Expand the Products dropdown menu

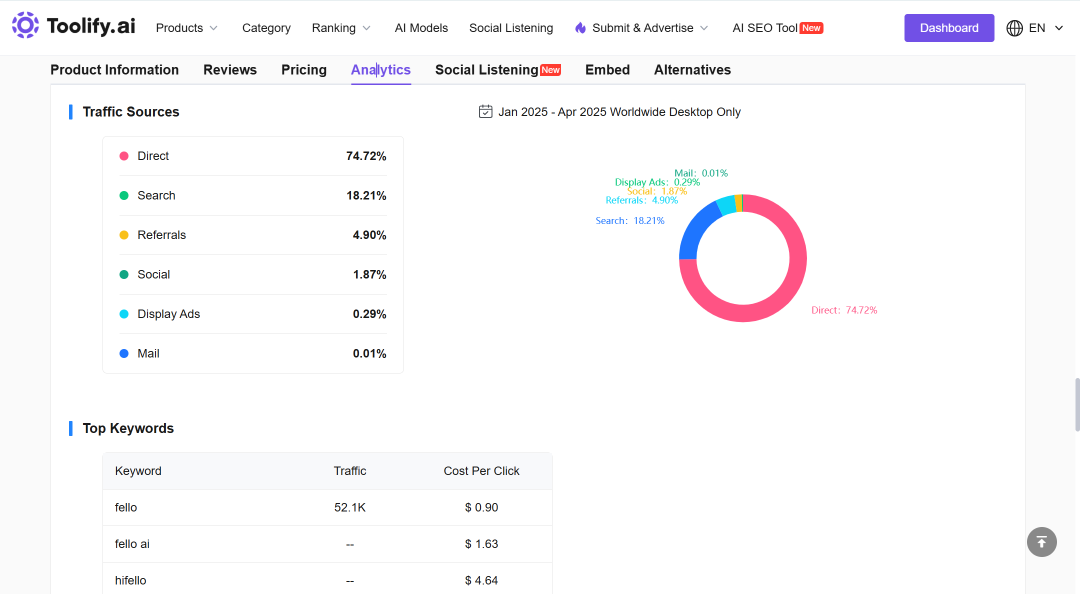click(x=186, y=28)
